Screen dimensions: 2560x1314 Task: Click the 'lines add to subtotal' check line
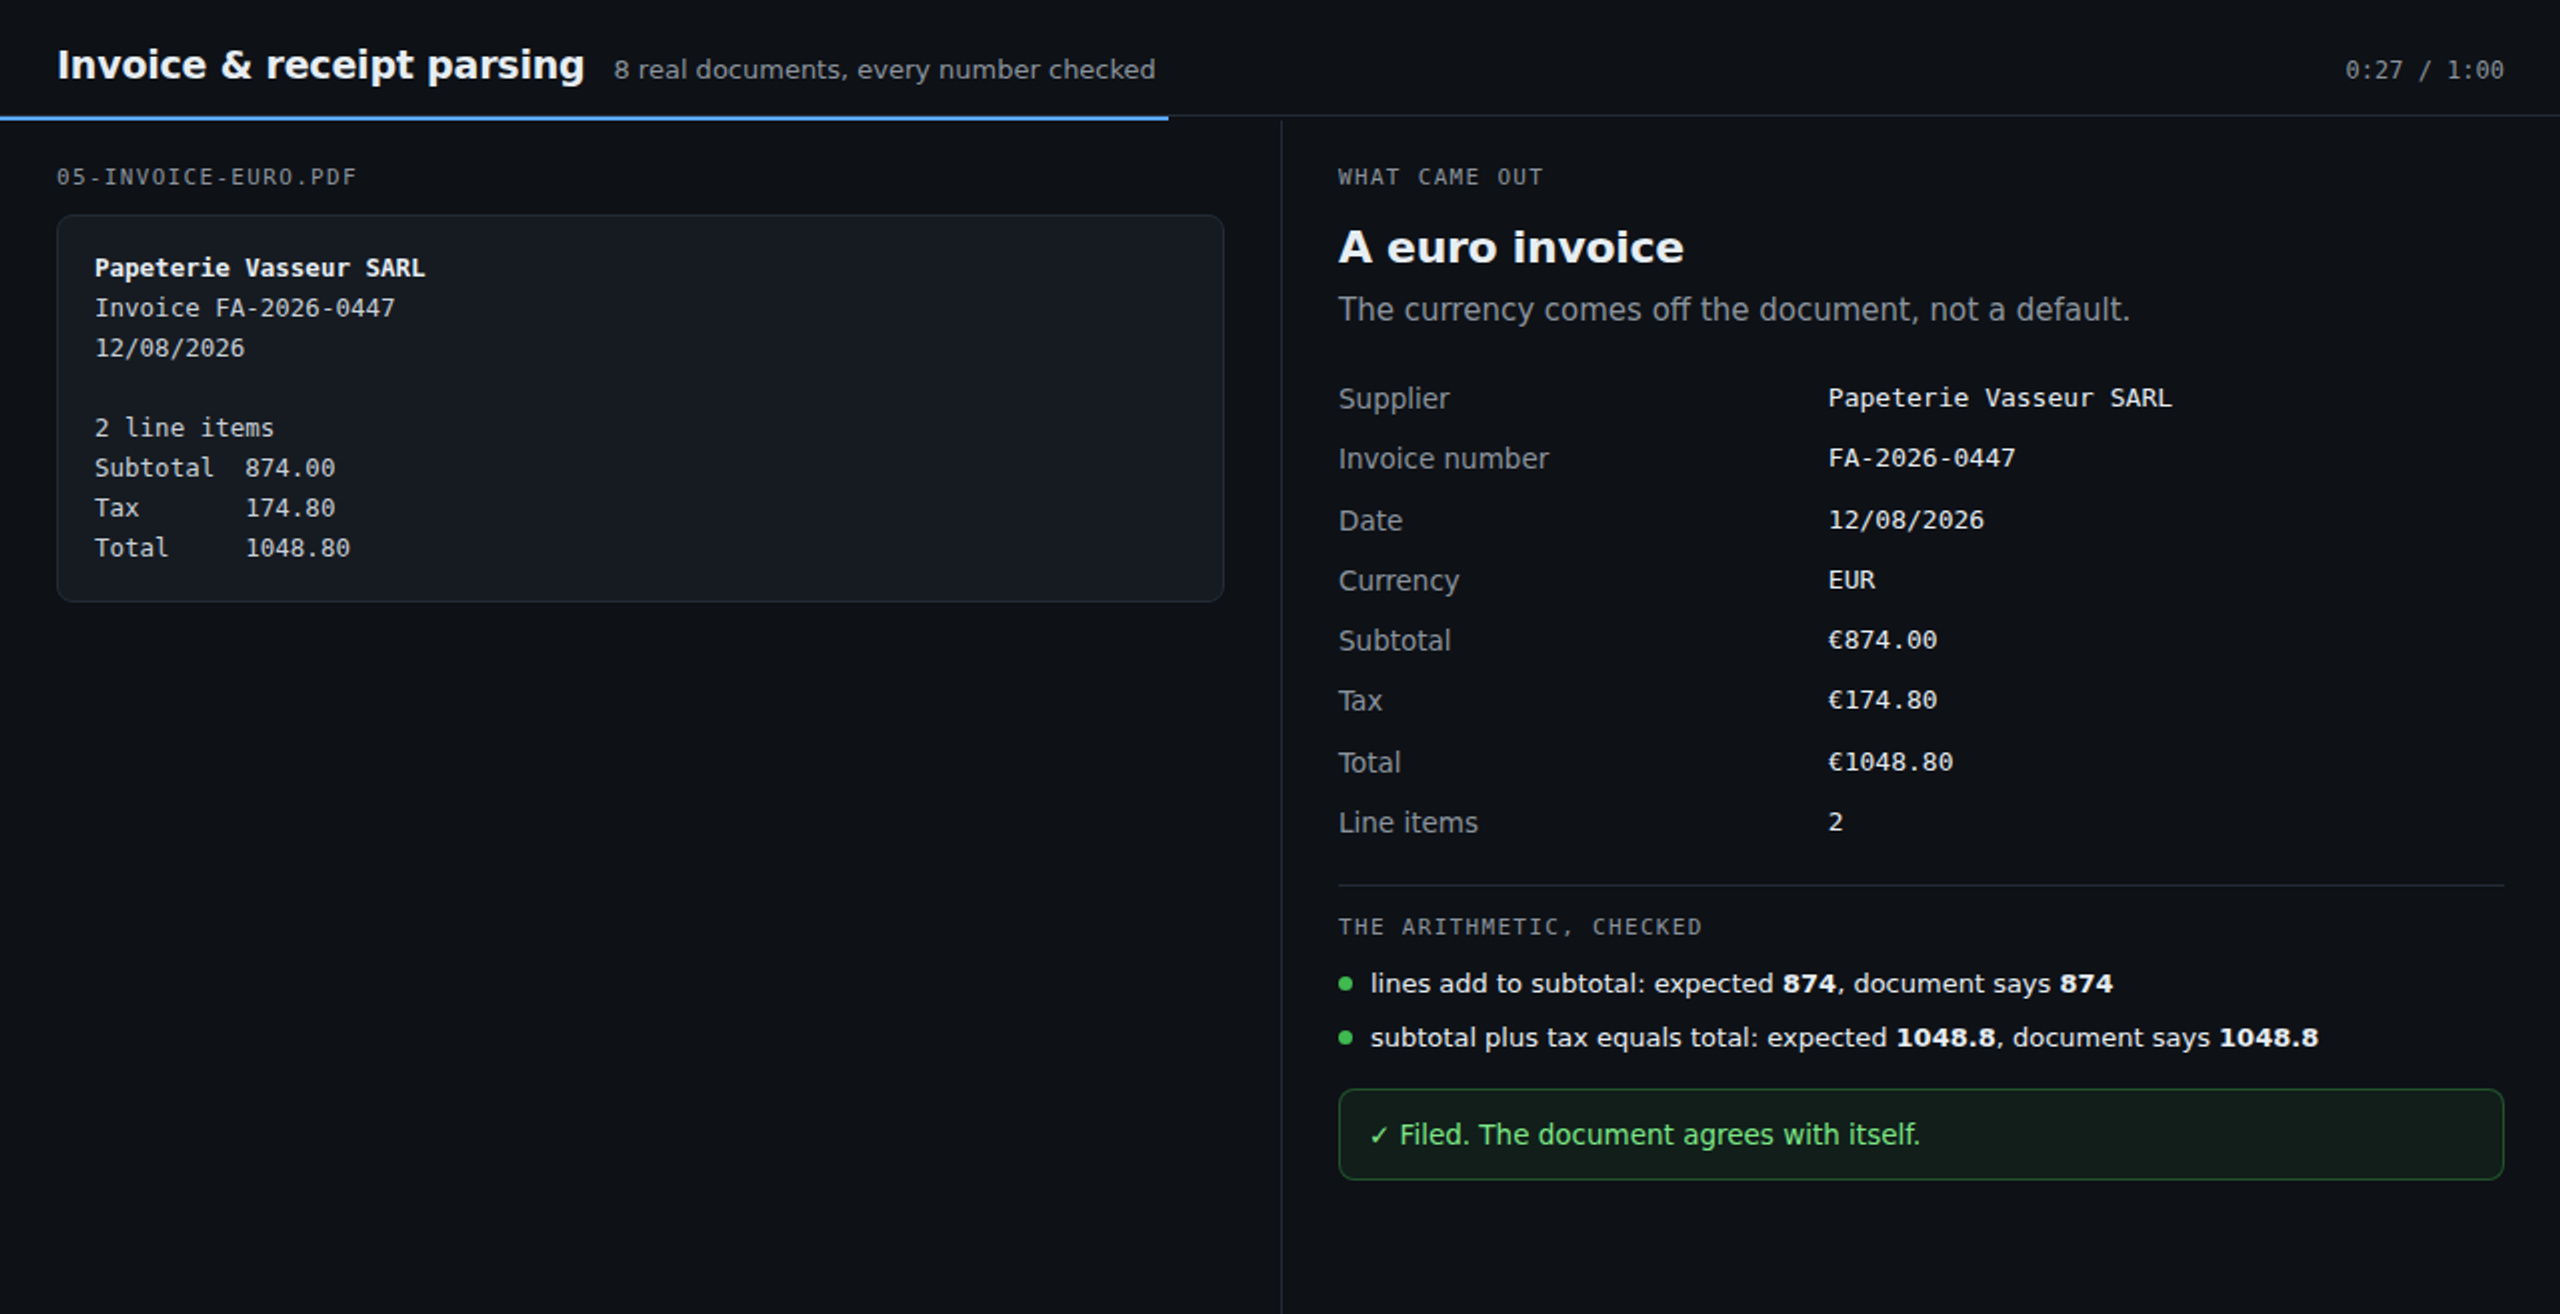1741,984
